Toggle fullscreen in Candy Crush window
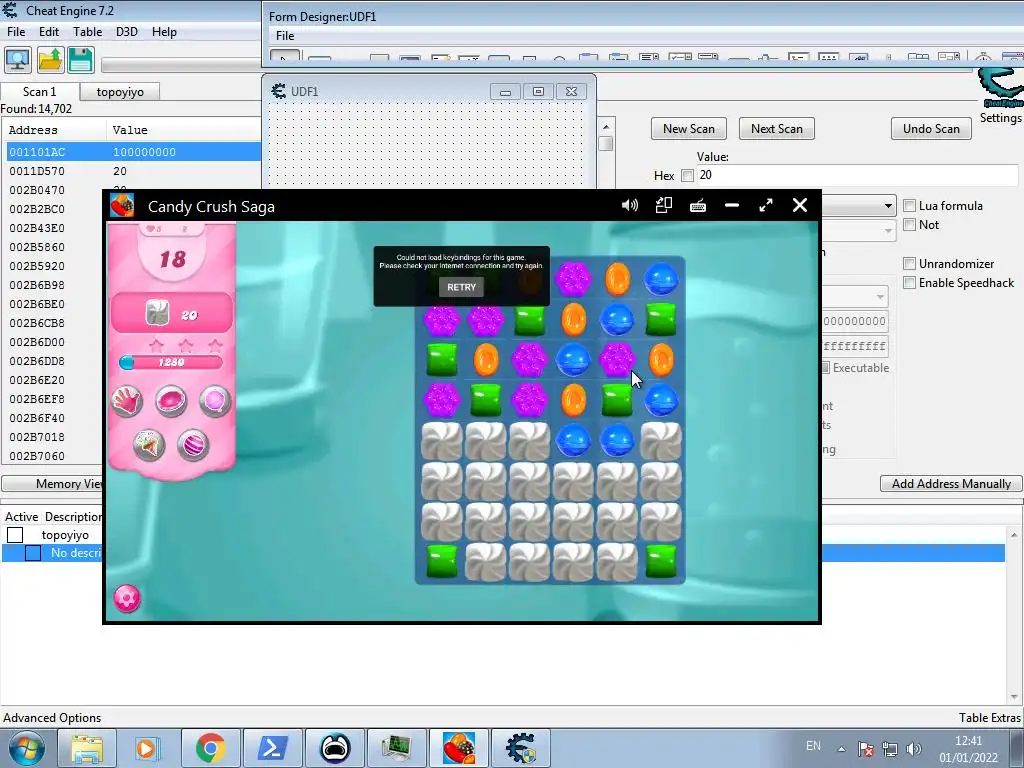This screenshot has height=768, width=1024. click(766, 206)
